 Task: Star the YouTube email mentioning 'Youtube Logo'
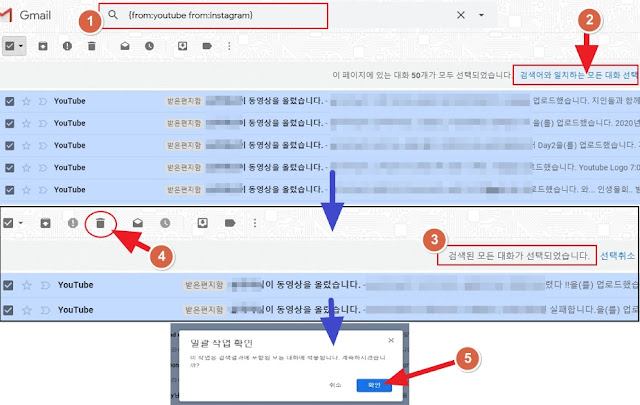coord(26,168)
